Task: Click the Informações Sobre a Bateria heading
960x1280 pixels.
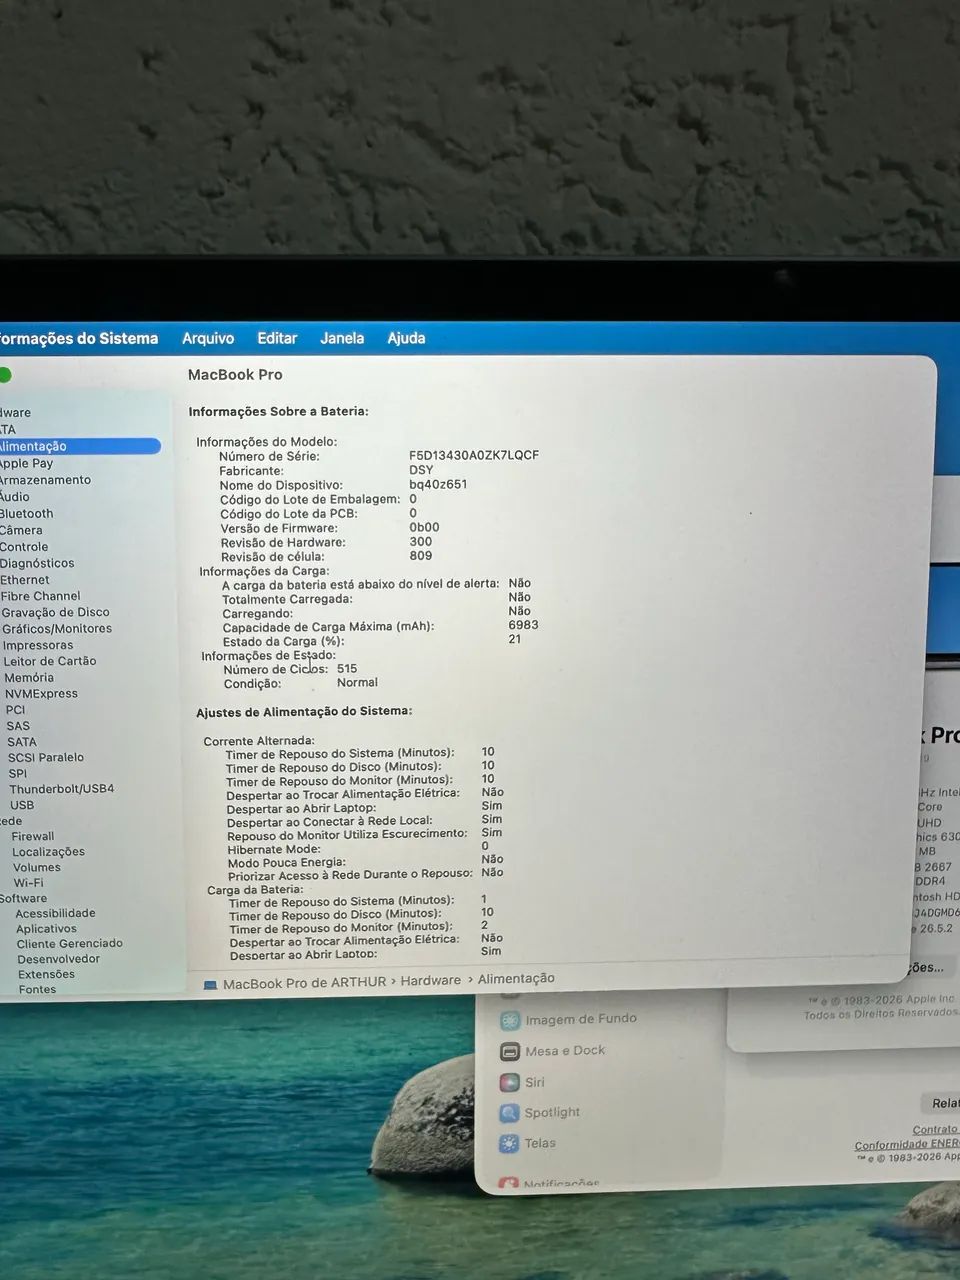Action: click(x=279, y=411)
